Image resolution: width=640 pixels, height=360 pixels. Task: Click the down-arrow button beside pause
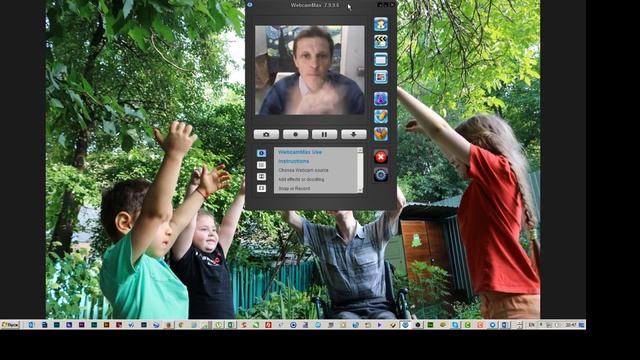coord(354,134)
